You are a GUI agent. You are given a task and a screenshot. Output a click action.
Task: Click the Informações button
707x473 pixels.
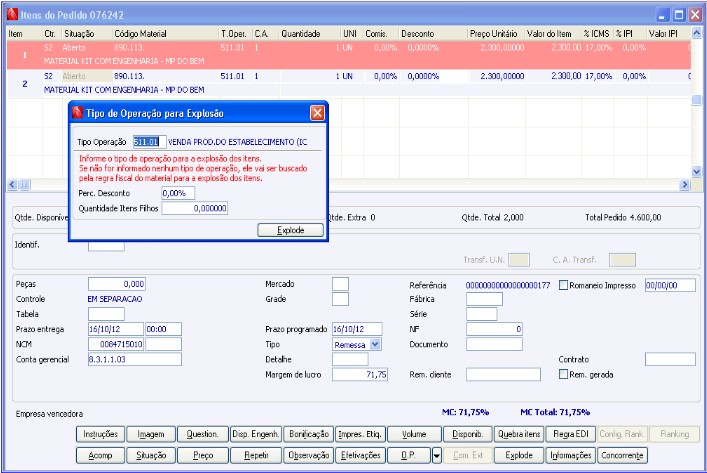(571, 455)
